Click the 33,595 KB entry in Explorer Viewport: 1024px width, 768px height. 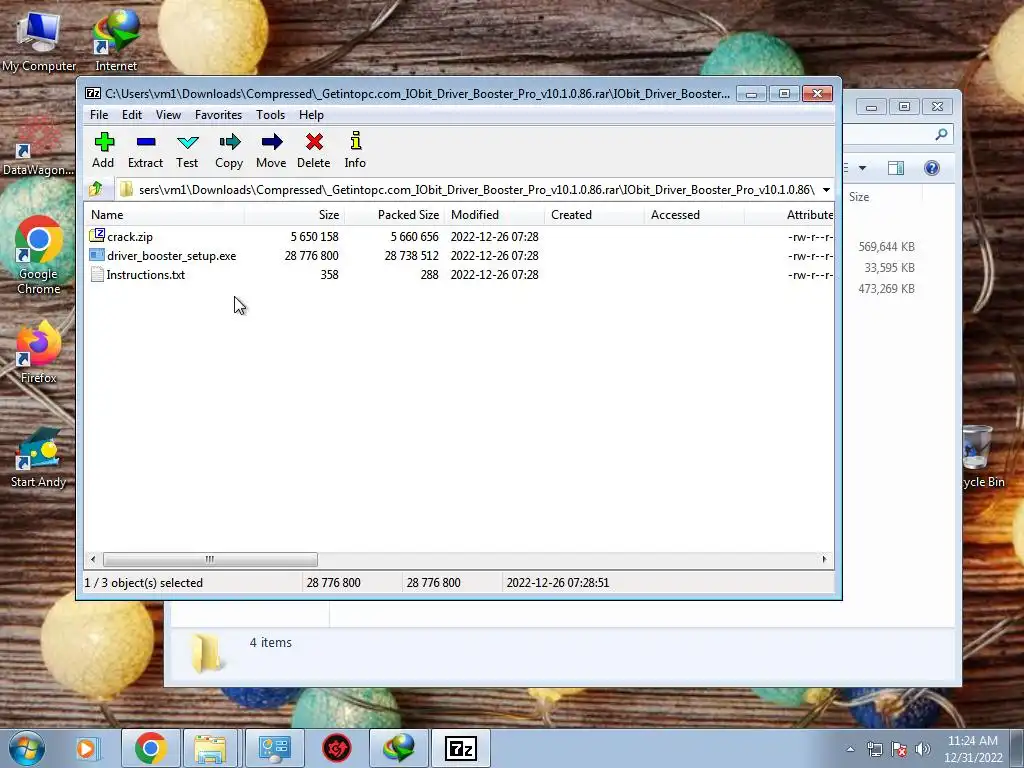889,268
